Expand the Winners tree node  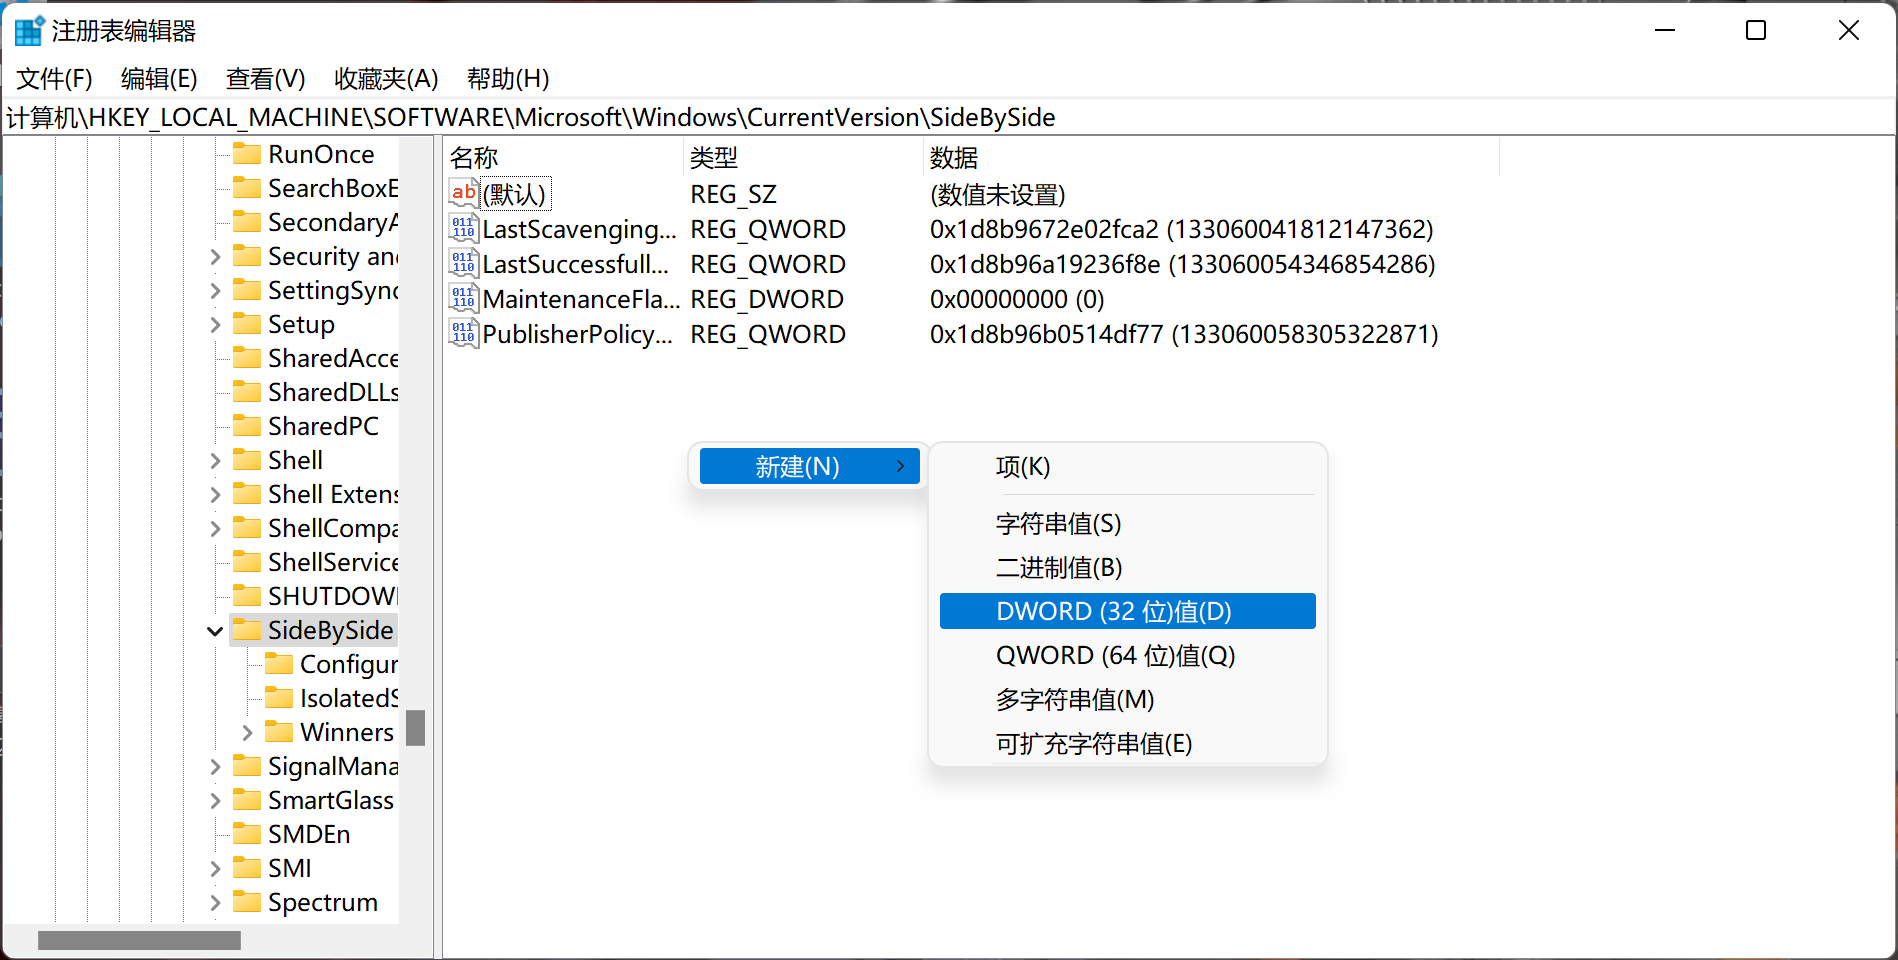[247, 733]
